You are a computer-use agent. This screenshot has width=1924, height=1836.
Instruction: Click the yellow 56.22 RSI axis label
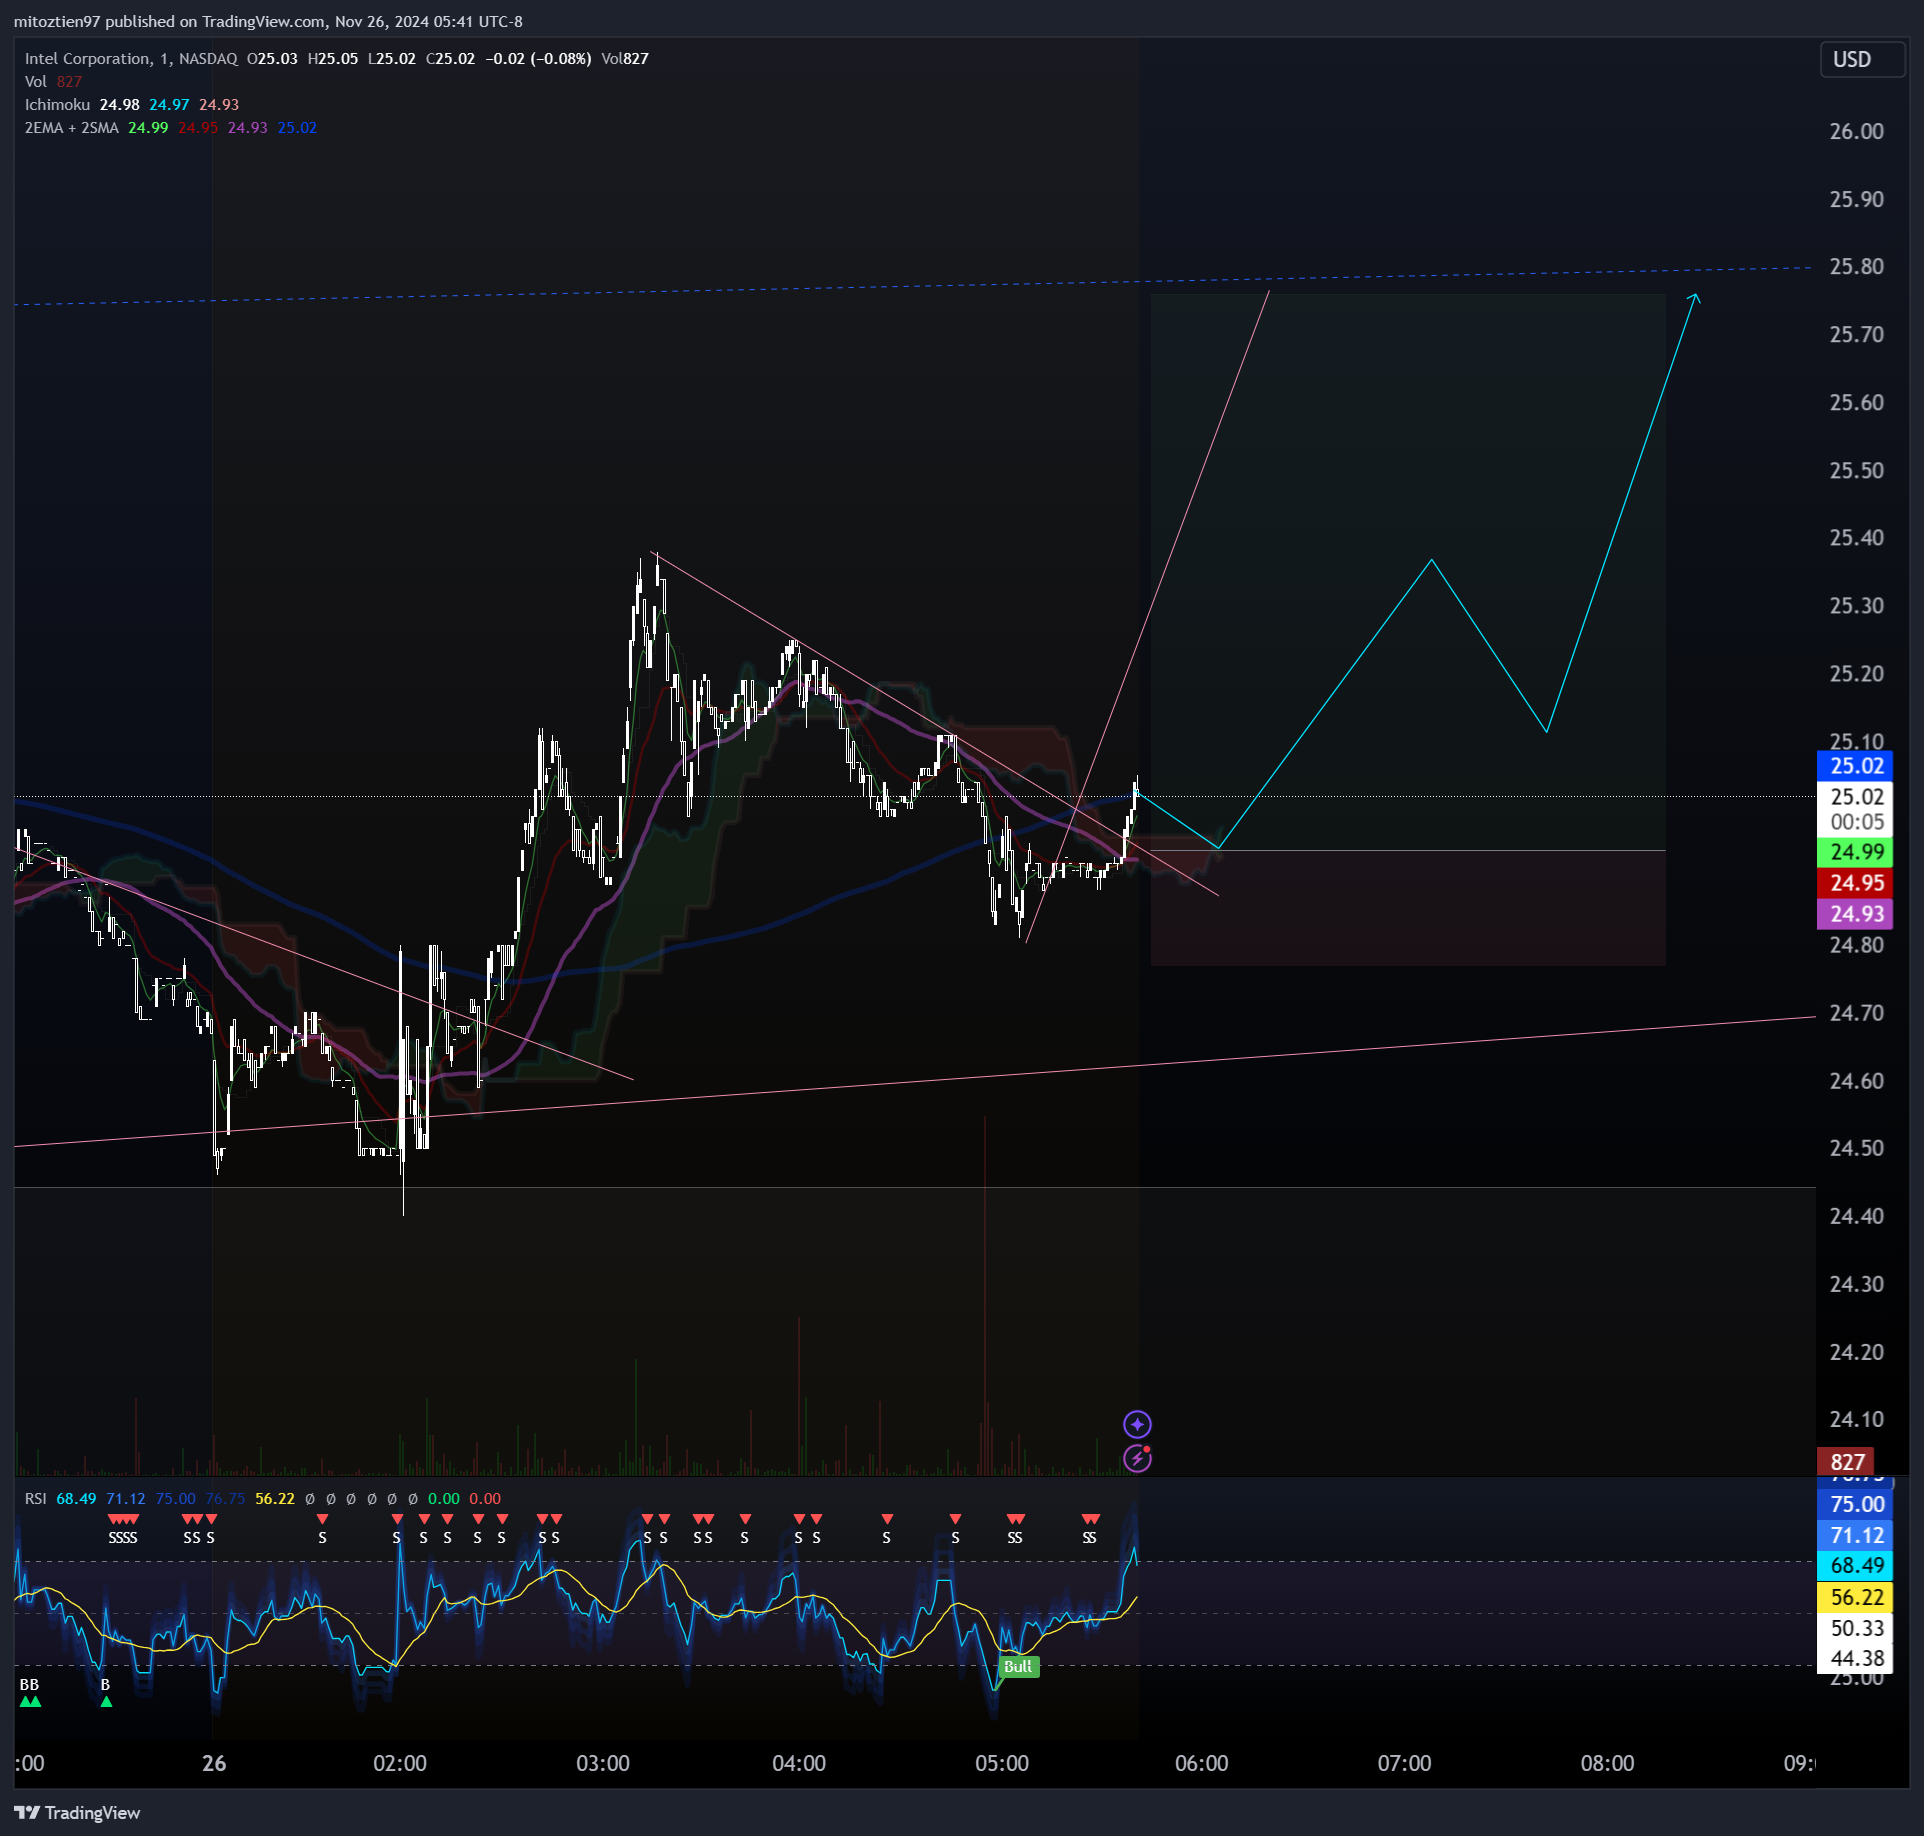tap(1855, 1597)
